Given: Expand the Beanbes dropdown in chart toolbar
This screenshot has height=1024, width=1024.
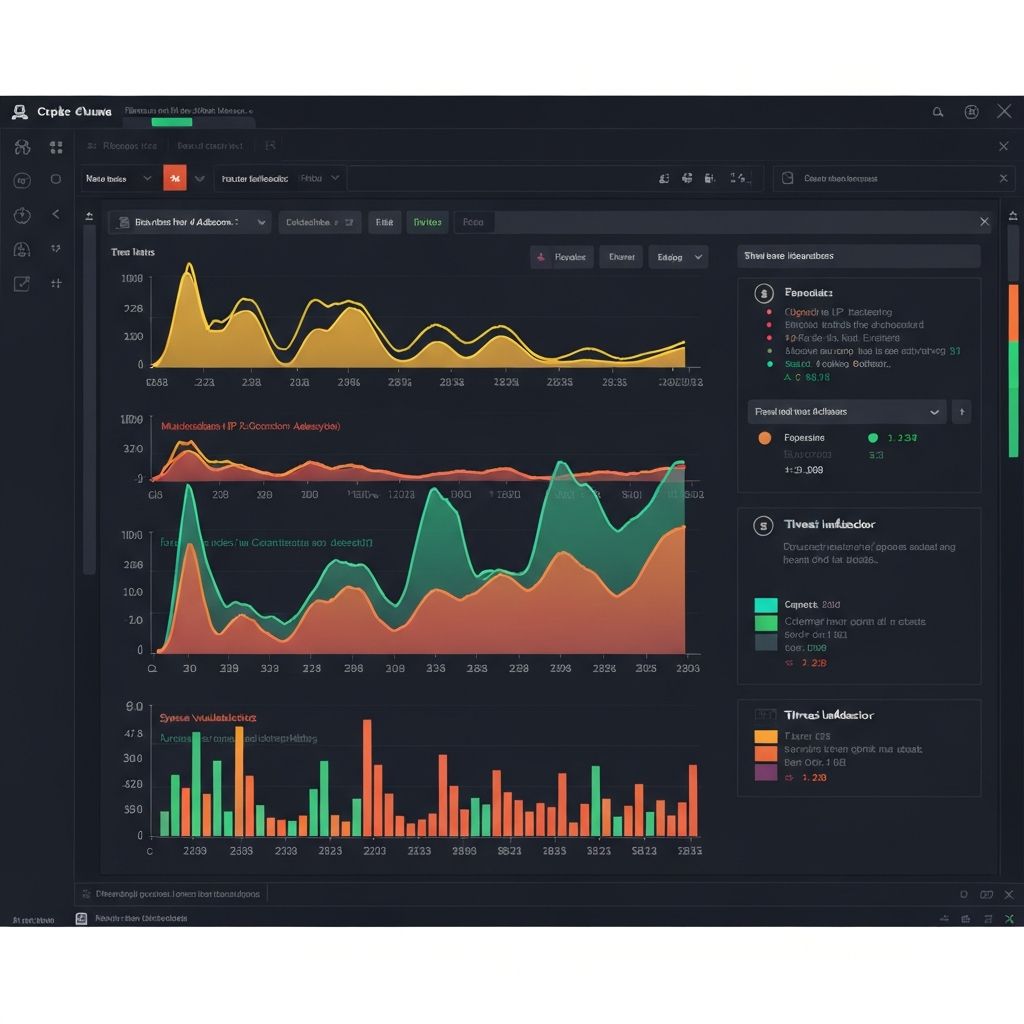Looking at the screenshot, I should point(189,222).
